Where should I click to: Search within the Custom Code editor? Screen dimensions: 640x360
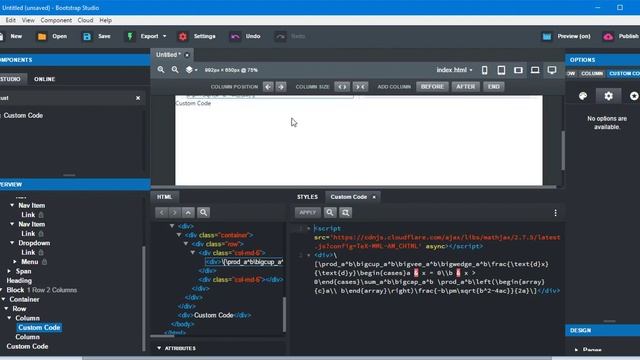tap(330, 212)
